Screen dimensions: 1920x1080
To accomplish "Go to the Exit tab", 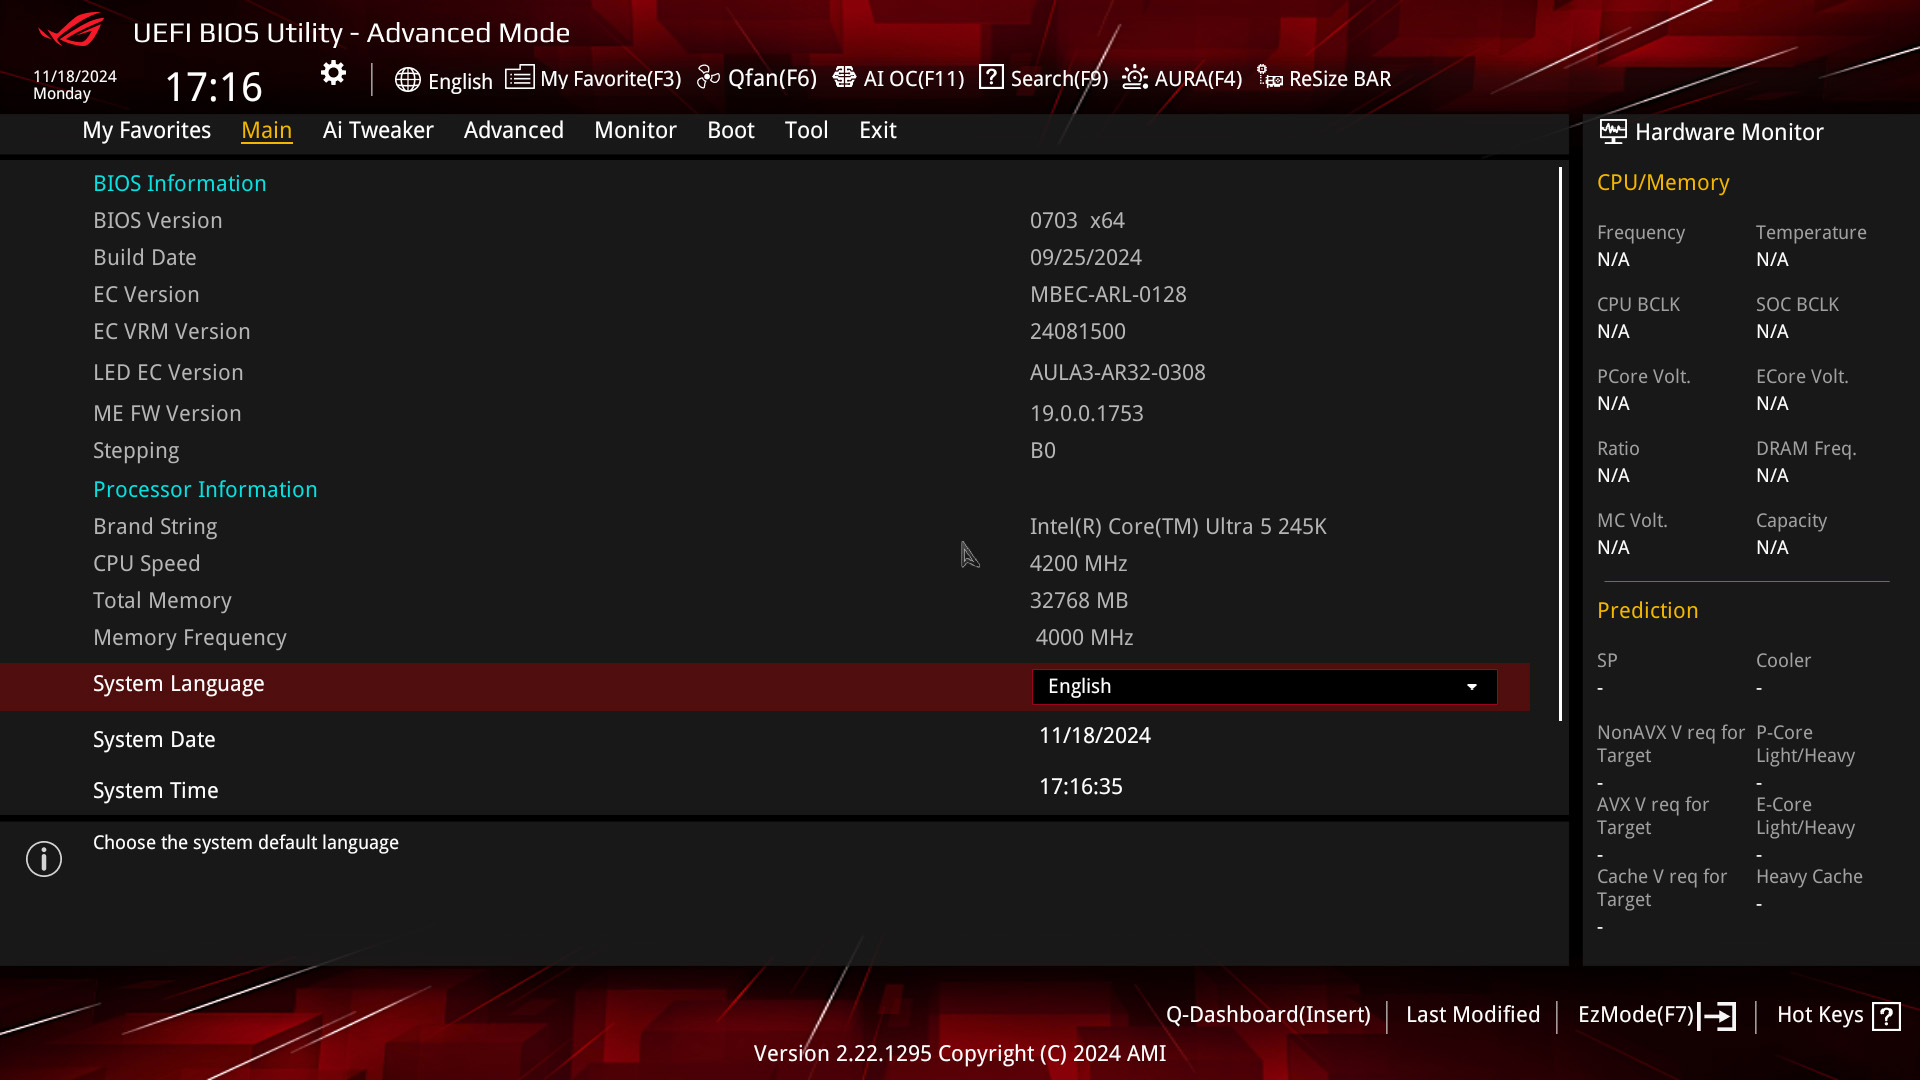I will coord(878,130).
